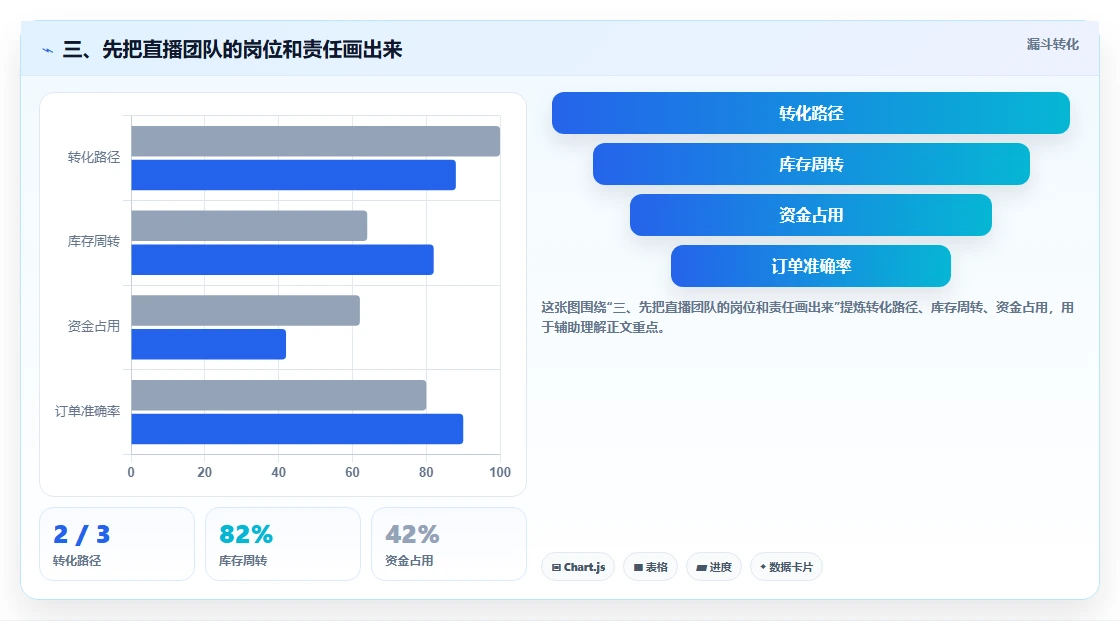Viewport: 1120px width, 621px height.
Task: Click the x-axis tick label 0
Action: point(131,472)
